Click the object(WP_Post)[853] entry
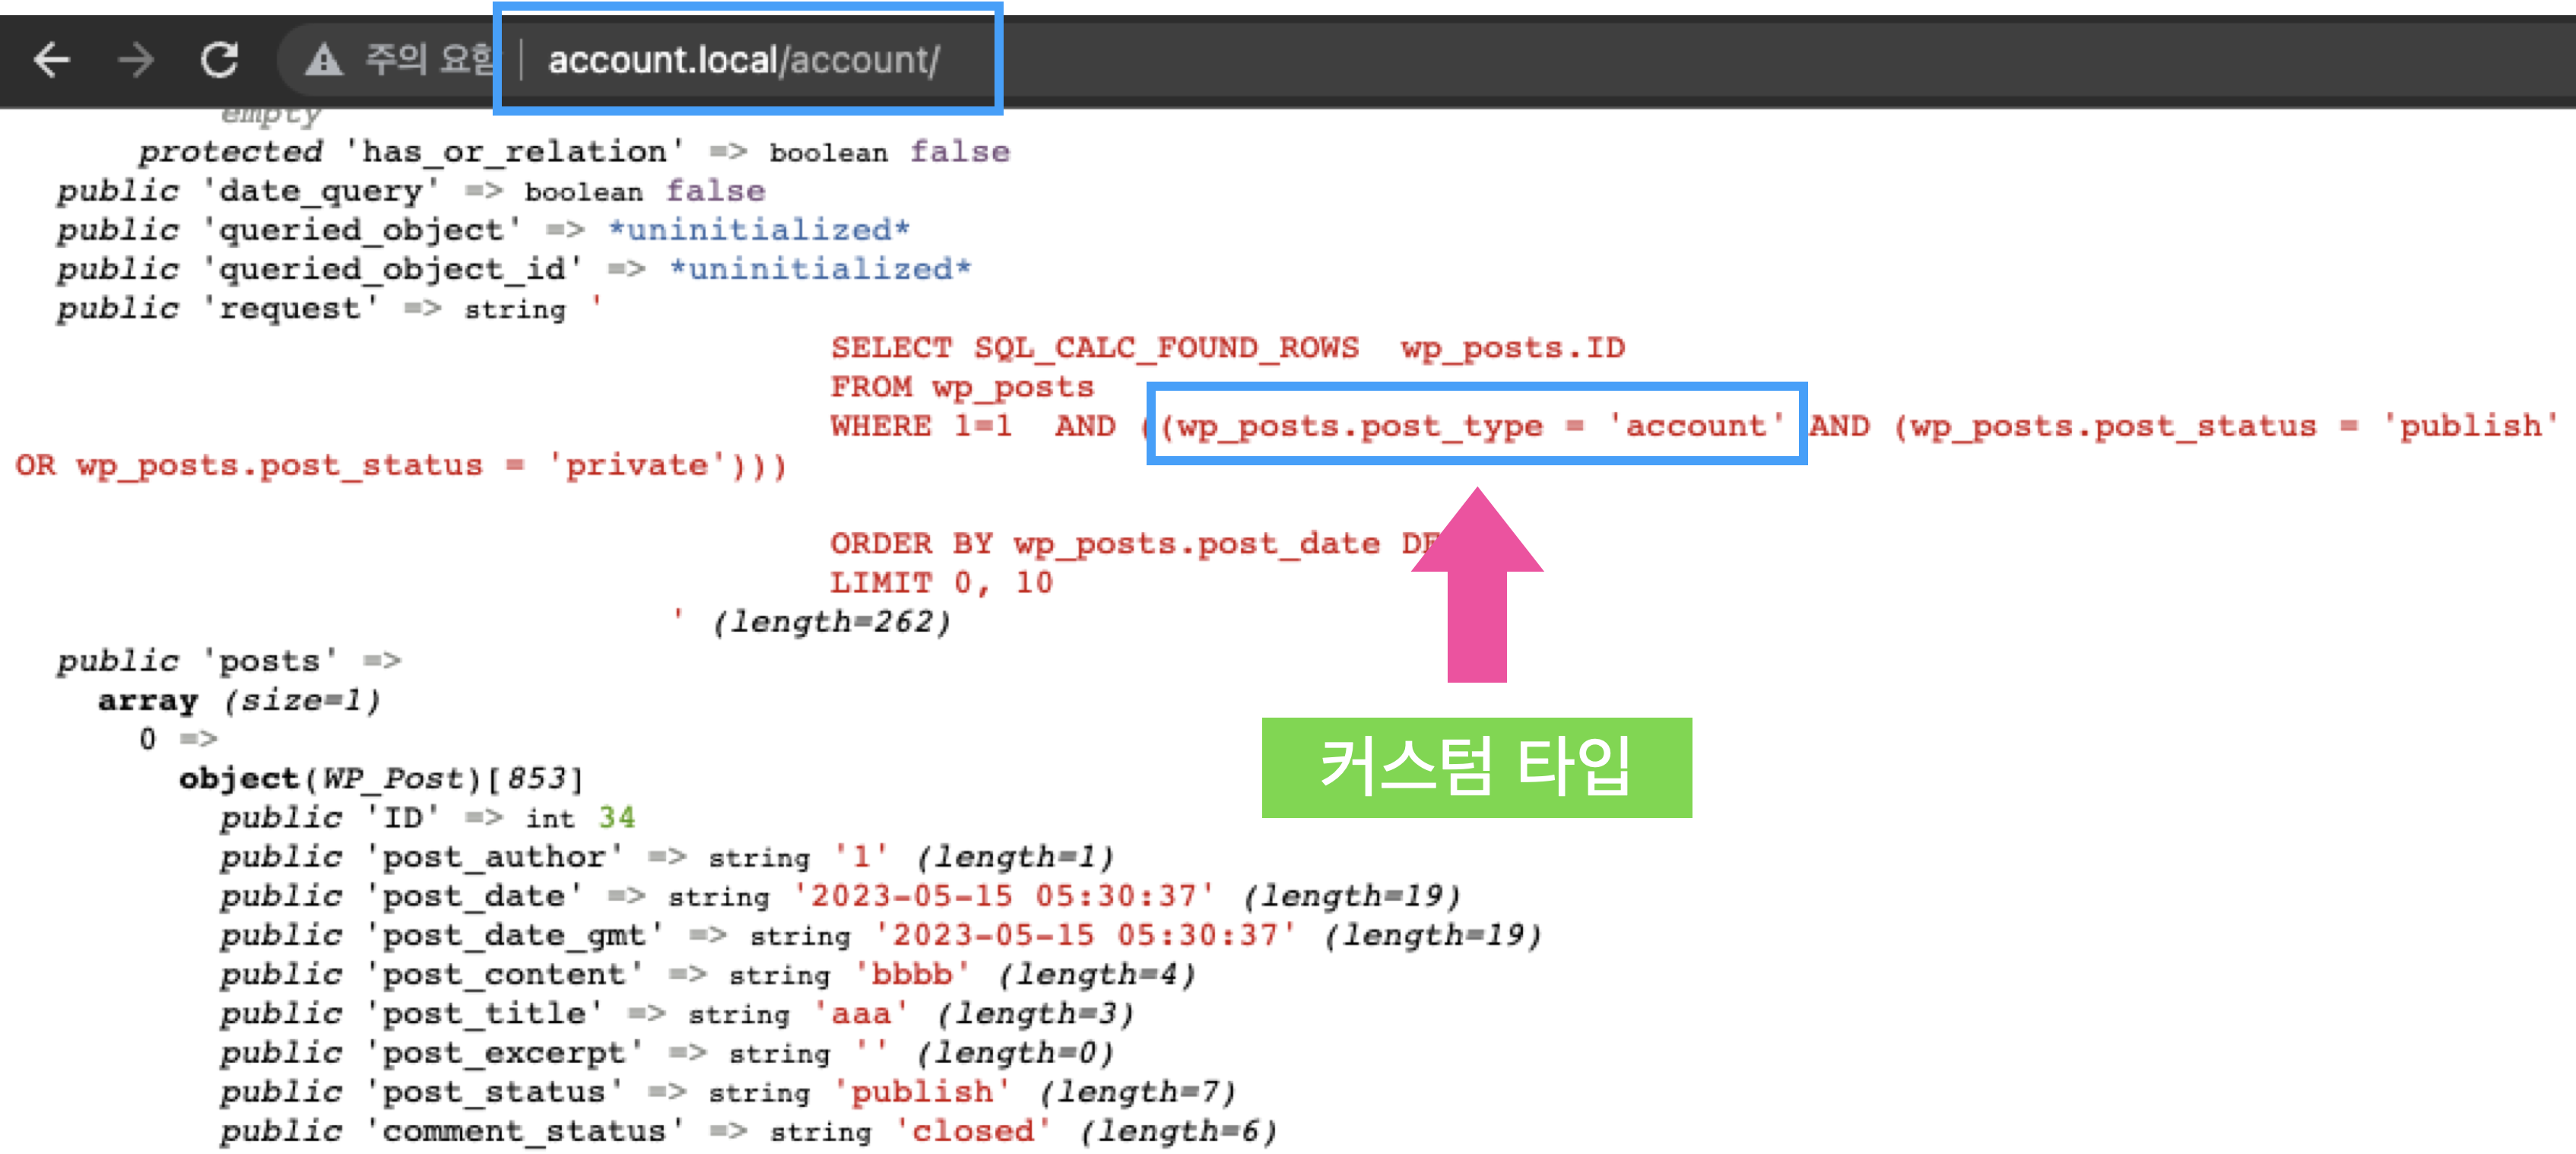This screenshot has width=2576, height=1154. [380, 778]
